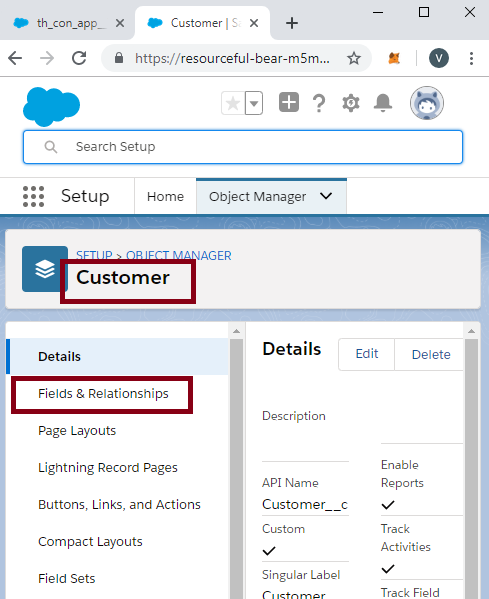
Task: Open the Chrome profile V avatar
Action: click(439, 58)
